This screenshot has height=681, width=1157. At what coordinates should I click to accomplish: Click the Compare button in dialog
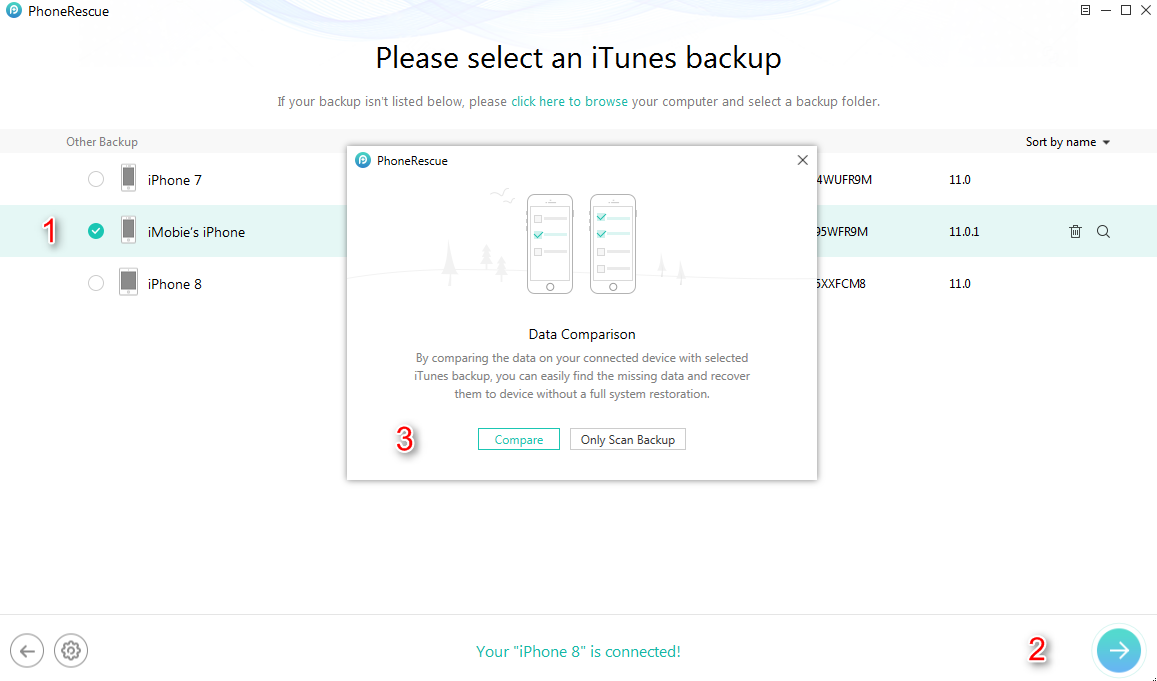click(x=519, y=439)
